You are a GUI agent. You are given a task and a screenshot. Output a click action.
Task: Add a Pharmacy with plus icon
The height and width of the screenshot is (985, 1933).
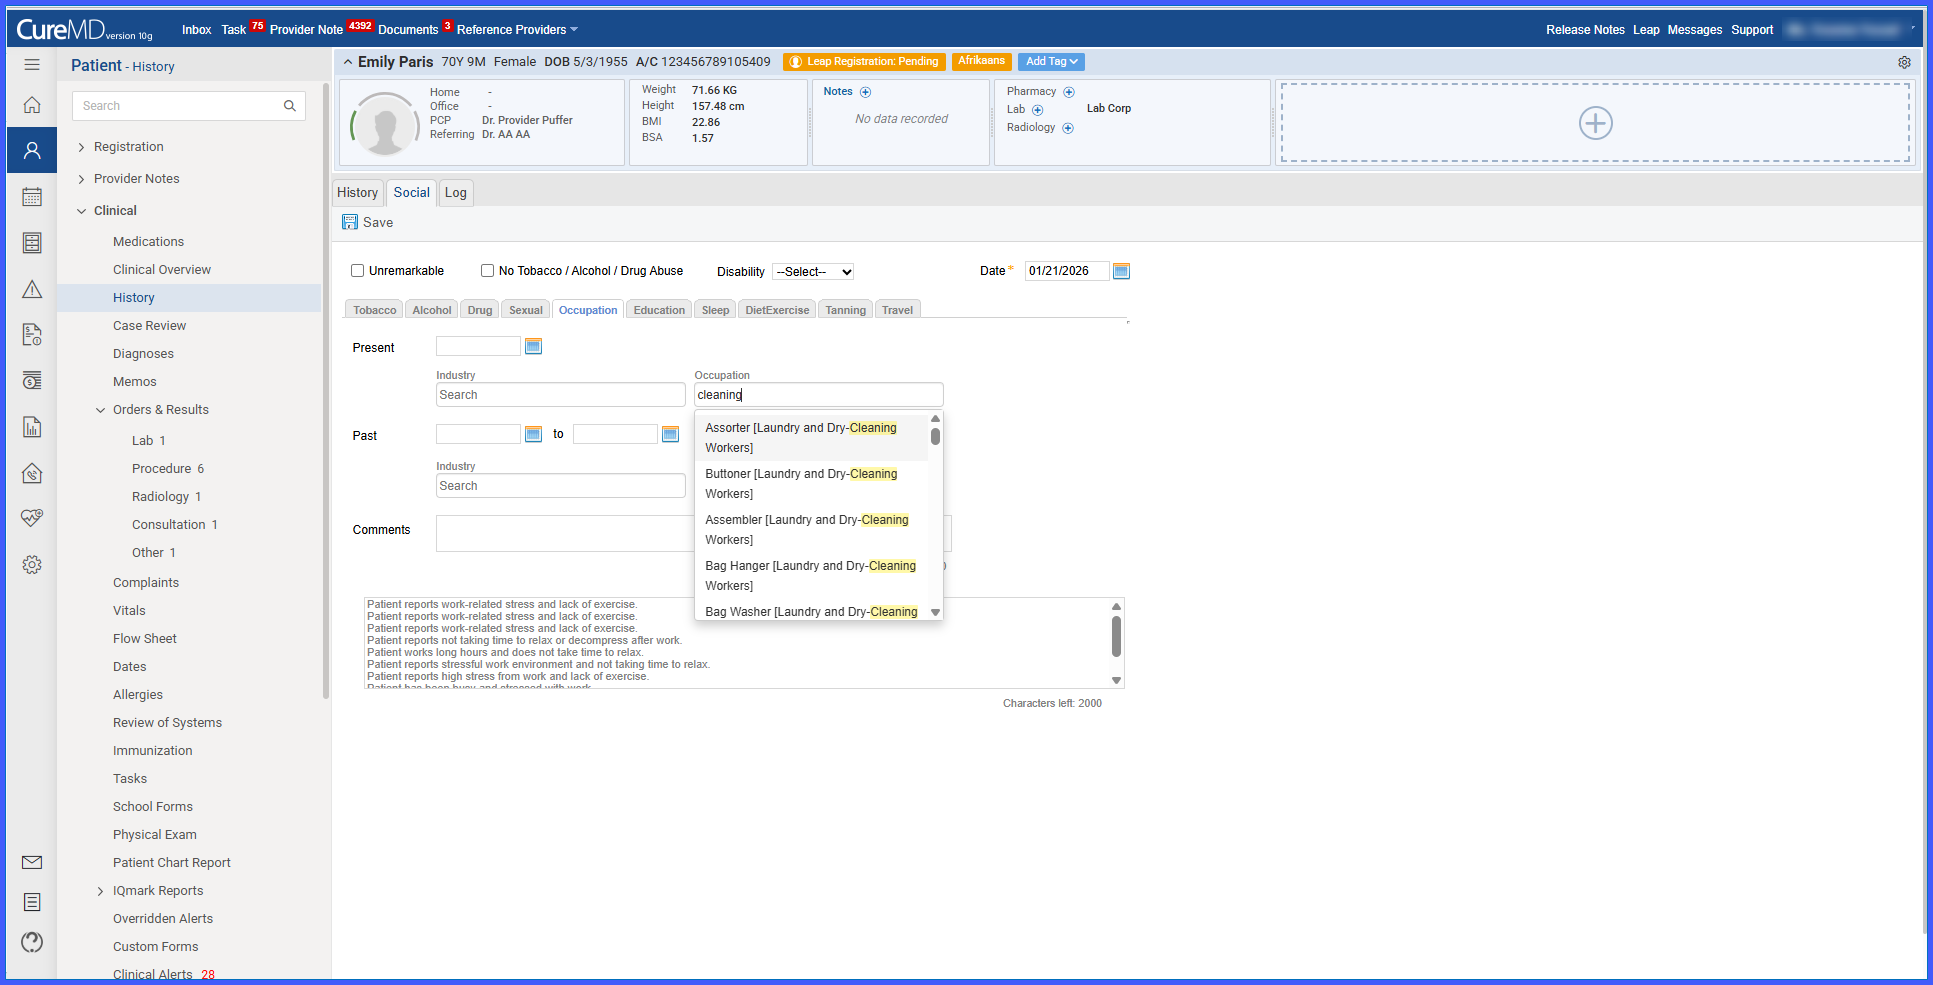[x=1069, y=92]
